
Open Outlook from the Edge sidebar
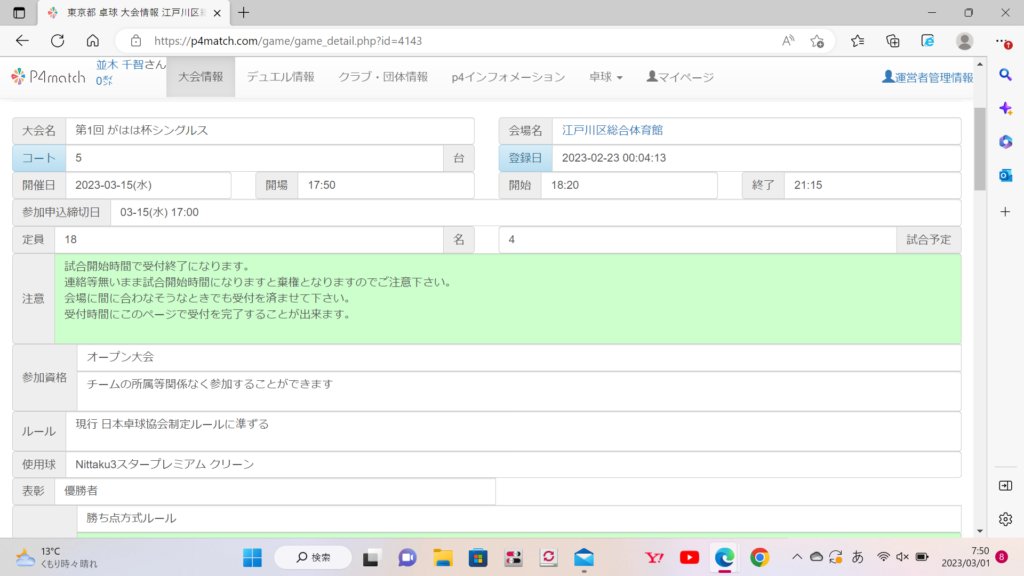(1006, 175)
